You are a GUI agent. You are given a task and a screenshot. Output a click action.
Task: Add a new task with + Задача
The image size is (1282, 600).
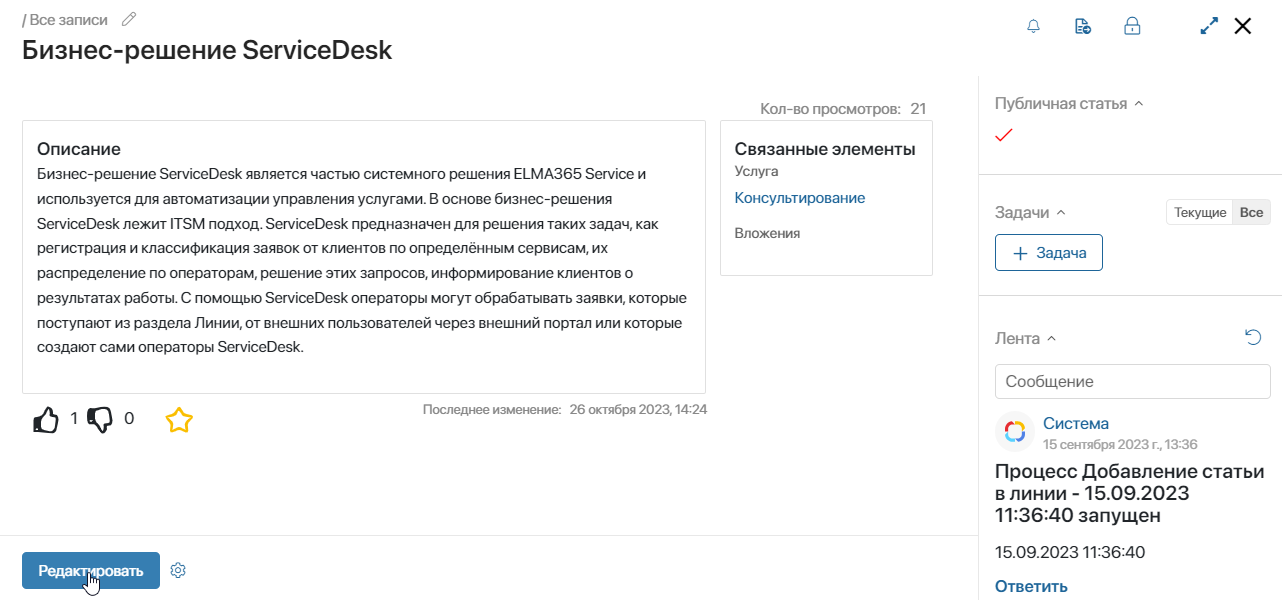[x=1049, y=253]
